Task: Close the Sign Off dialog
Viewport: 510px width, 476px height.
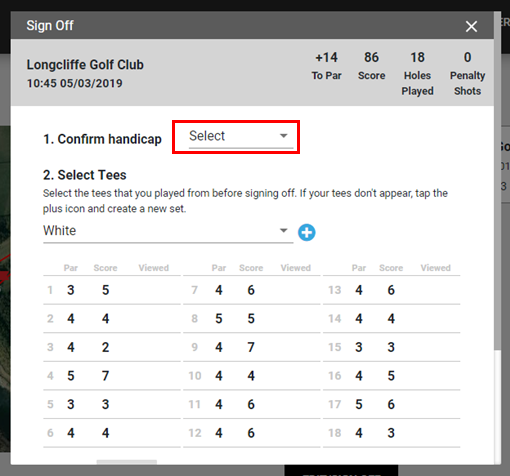Action: (471, 26)
